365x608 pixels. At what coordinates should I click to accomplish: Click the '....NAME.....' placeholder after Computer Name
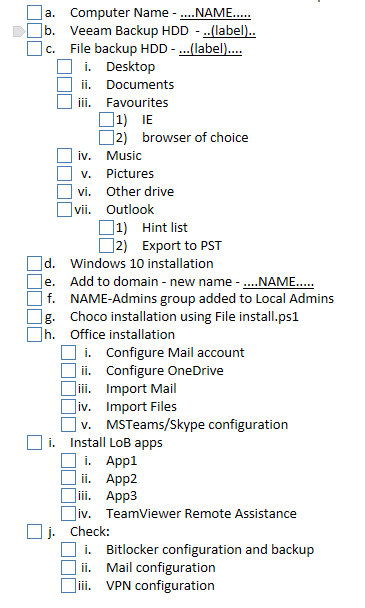215,13
